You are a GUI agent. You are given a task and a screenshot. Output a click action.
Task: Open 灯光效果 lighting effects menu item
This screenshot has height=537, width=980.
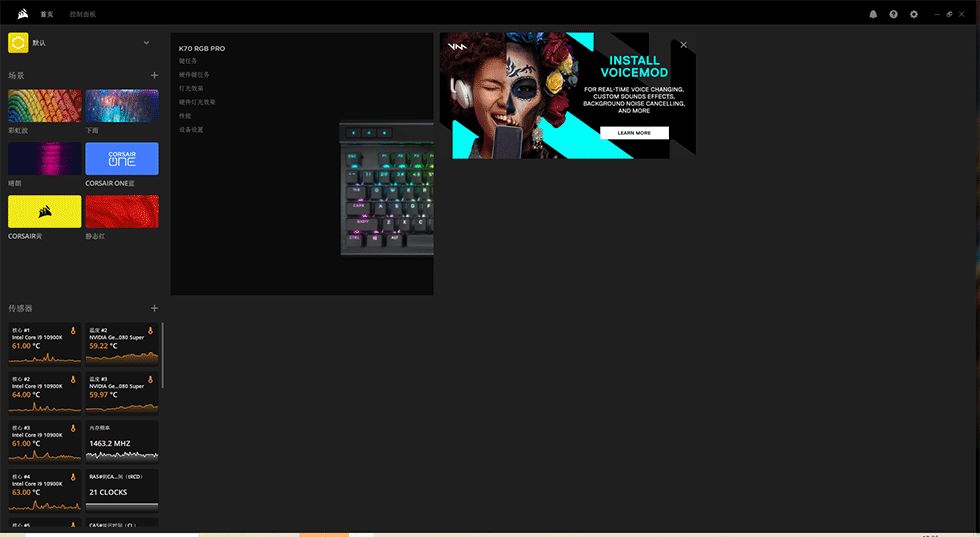[x=191, y=89]
